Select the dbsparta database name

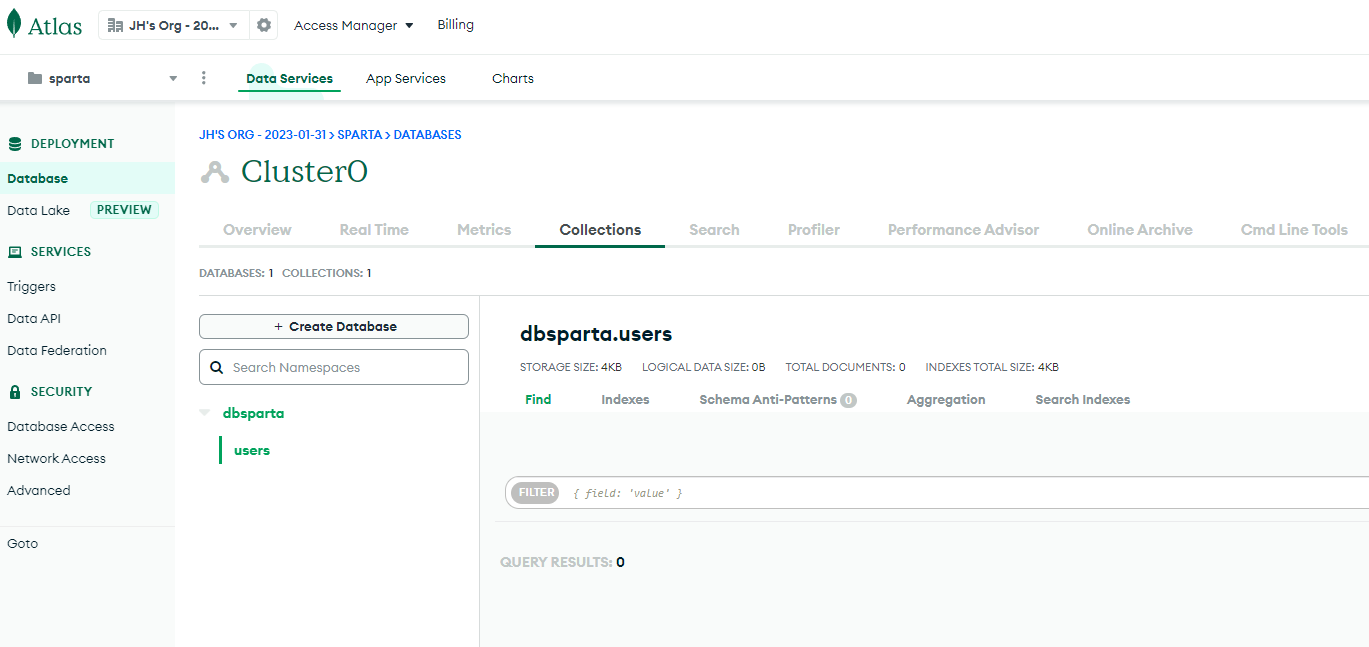click(x=253, y=413)
